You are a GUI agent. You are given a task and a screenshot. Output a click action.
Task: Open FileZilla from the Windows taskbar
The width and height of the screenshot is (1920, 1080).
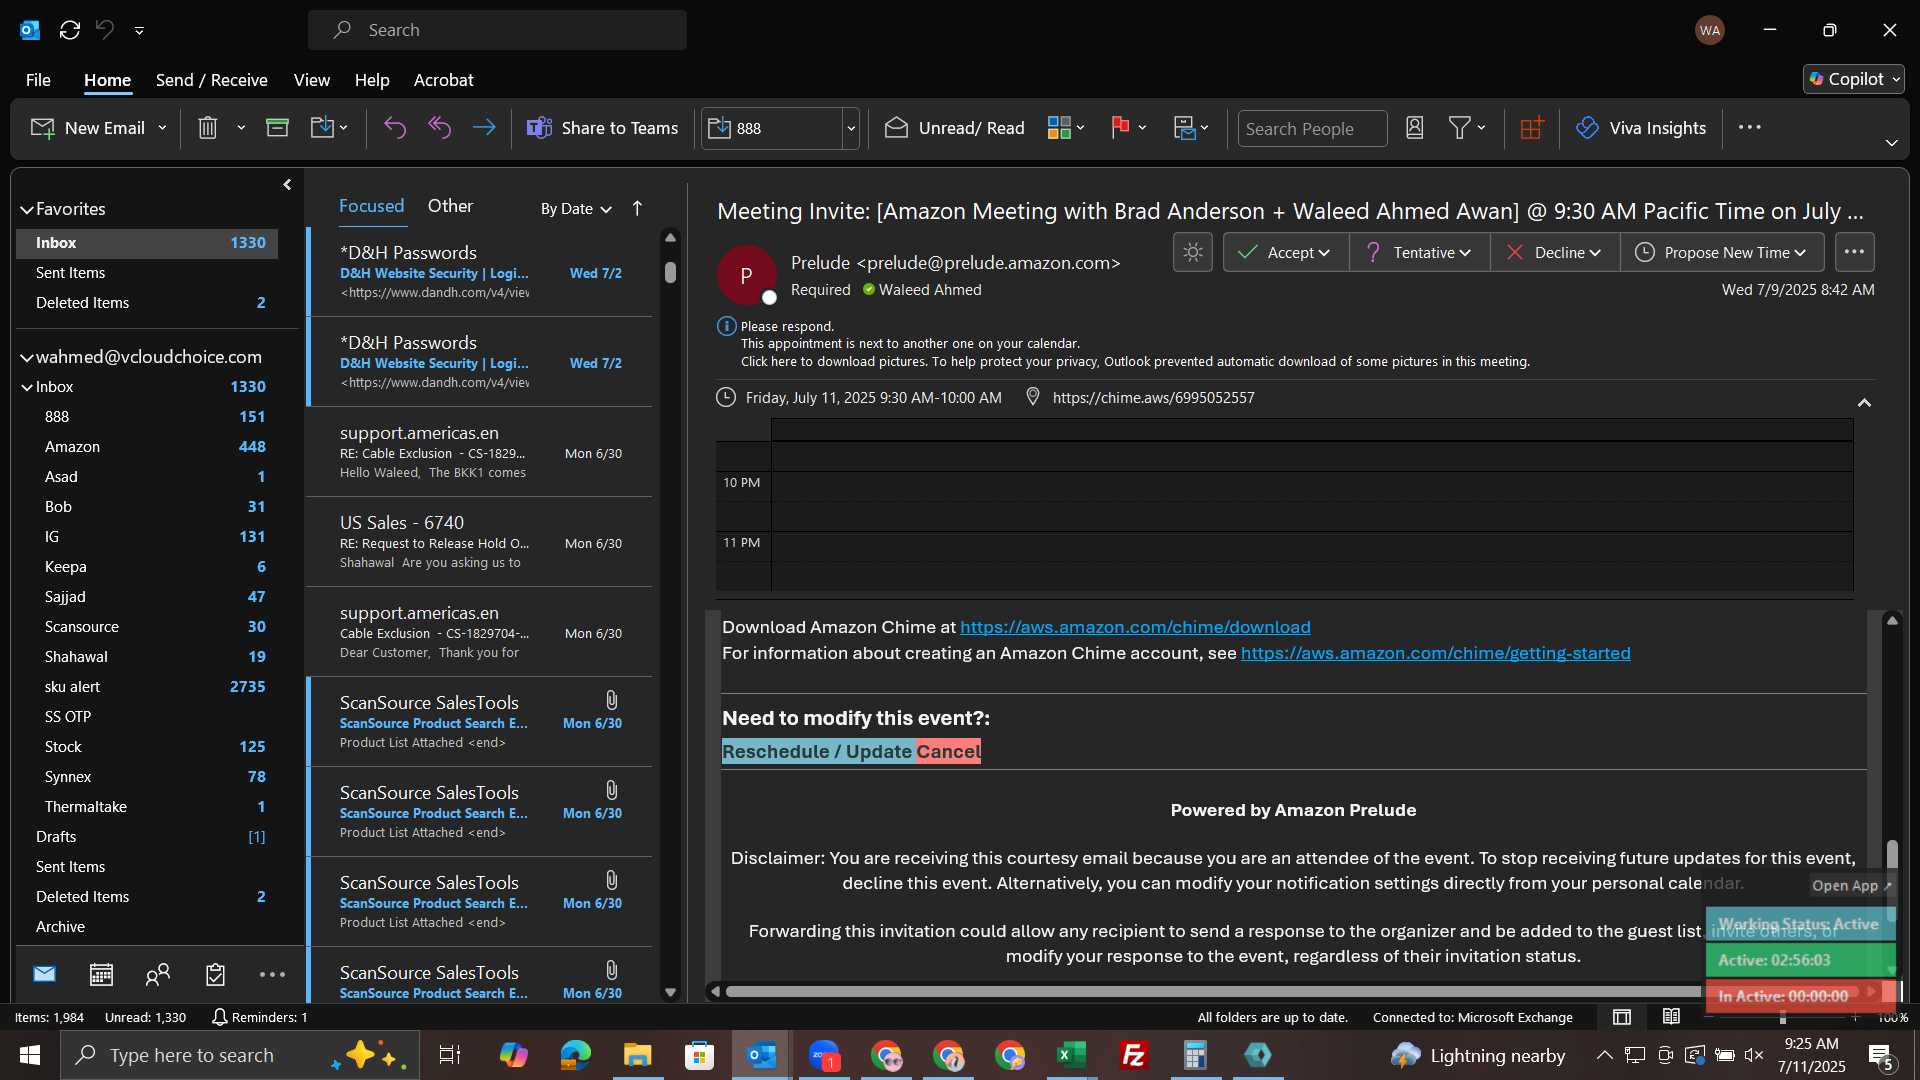click(x=1133, y=1055)
